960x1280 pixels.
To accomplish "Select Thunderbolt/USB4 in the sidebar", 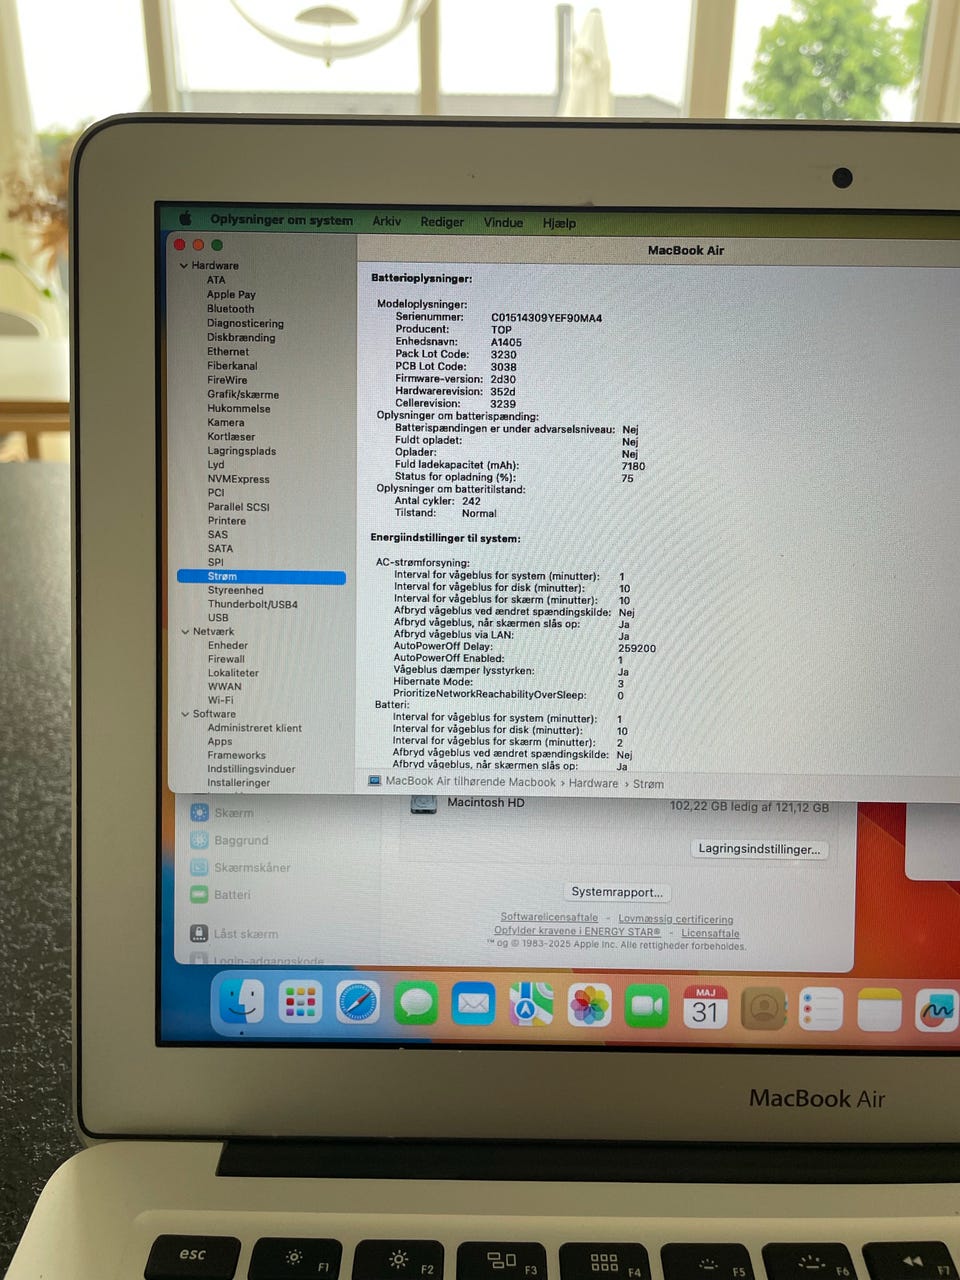I will pyautogui.click(x=252, y=605).
